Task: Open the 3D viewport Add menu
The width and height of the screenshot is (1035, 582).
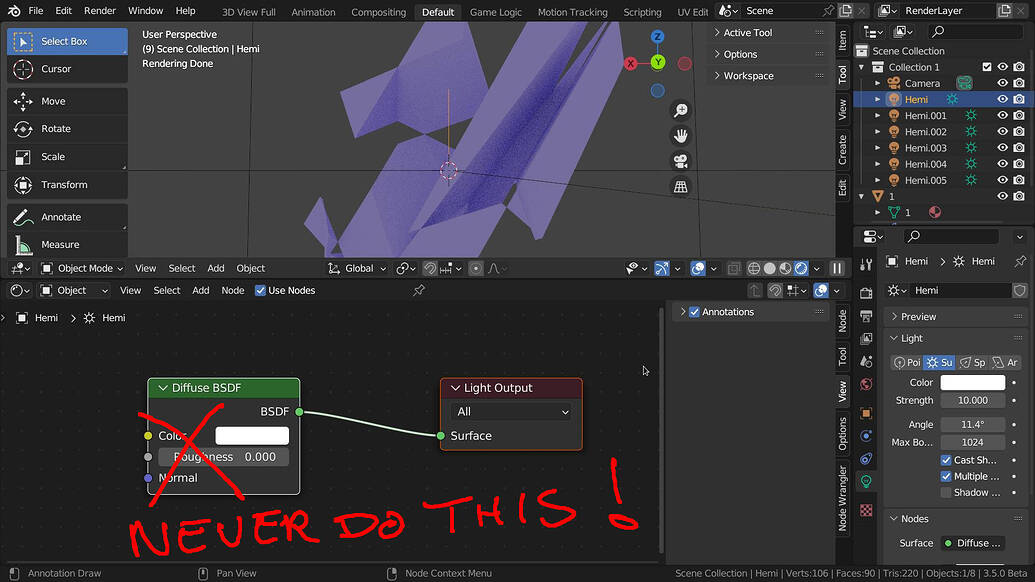Action: 216,269
